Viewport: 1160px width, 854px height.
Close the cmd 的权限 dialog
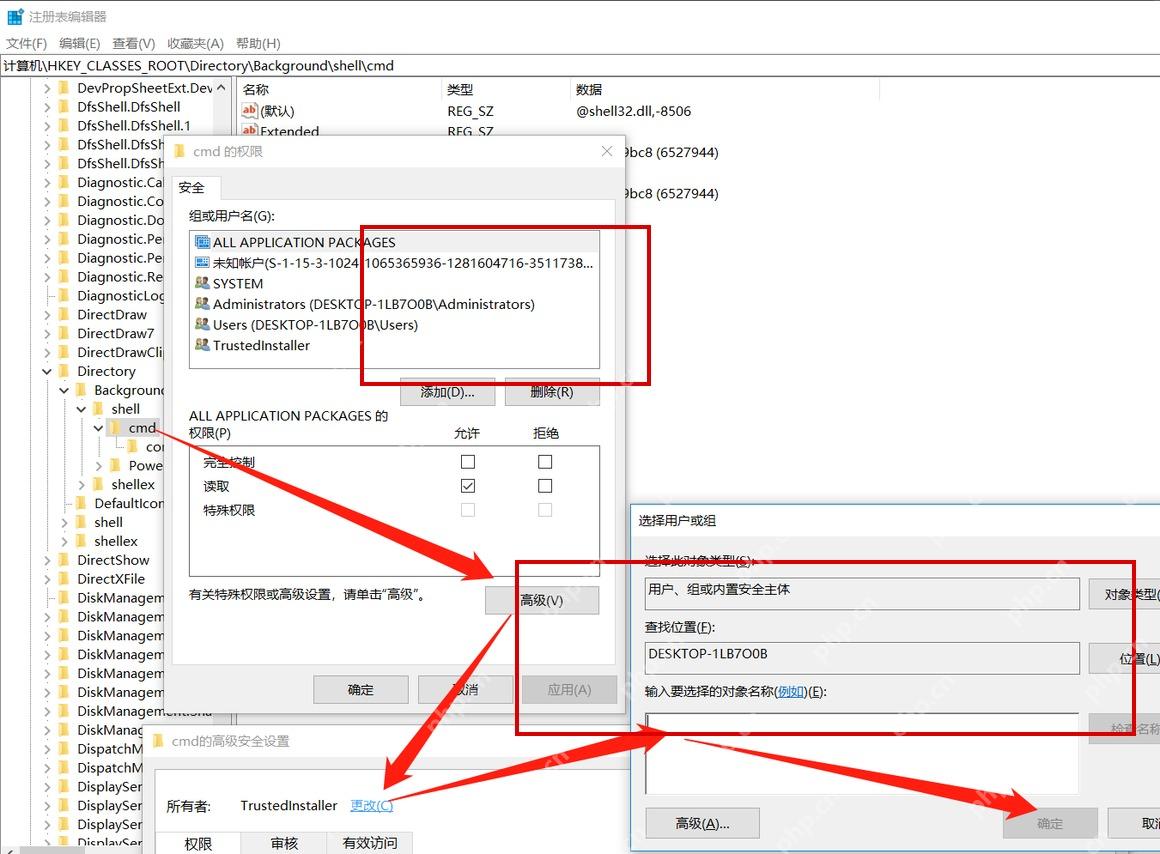pyautogui.click(x=607, y=152)
